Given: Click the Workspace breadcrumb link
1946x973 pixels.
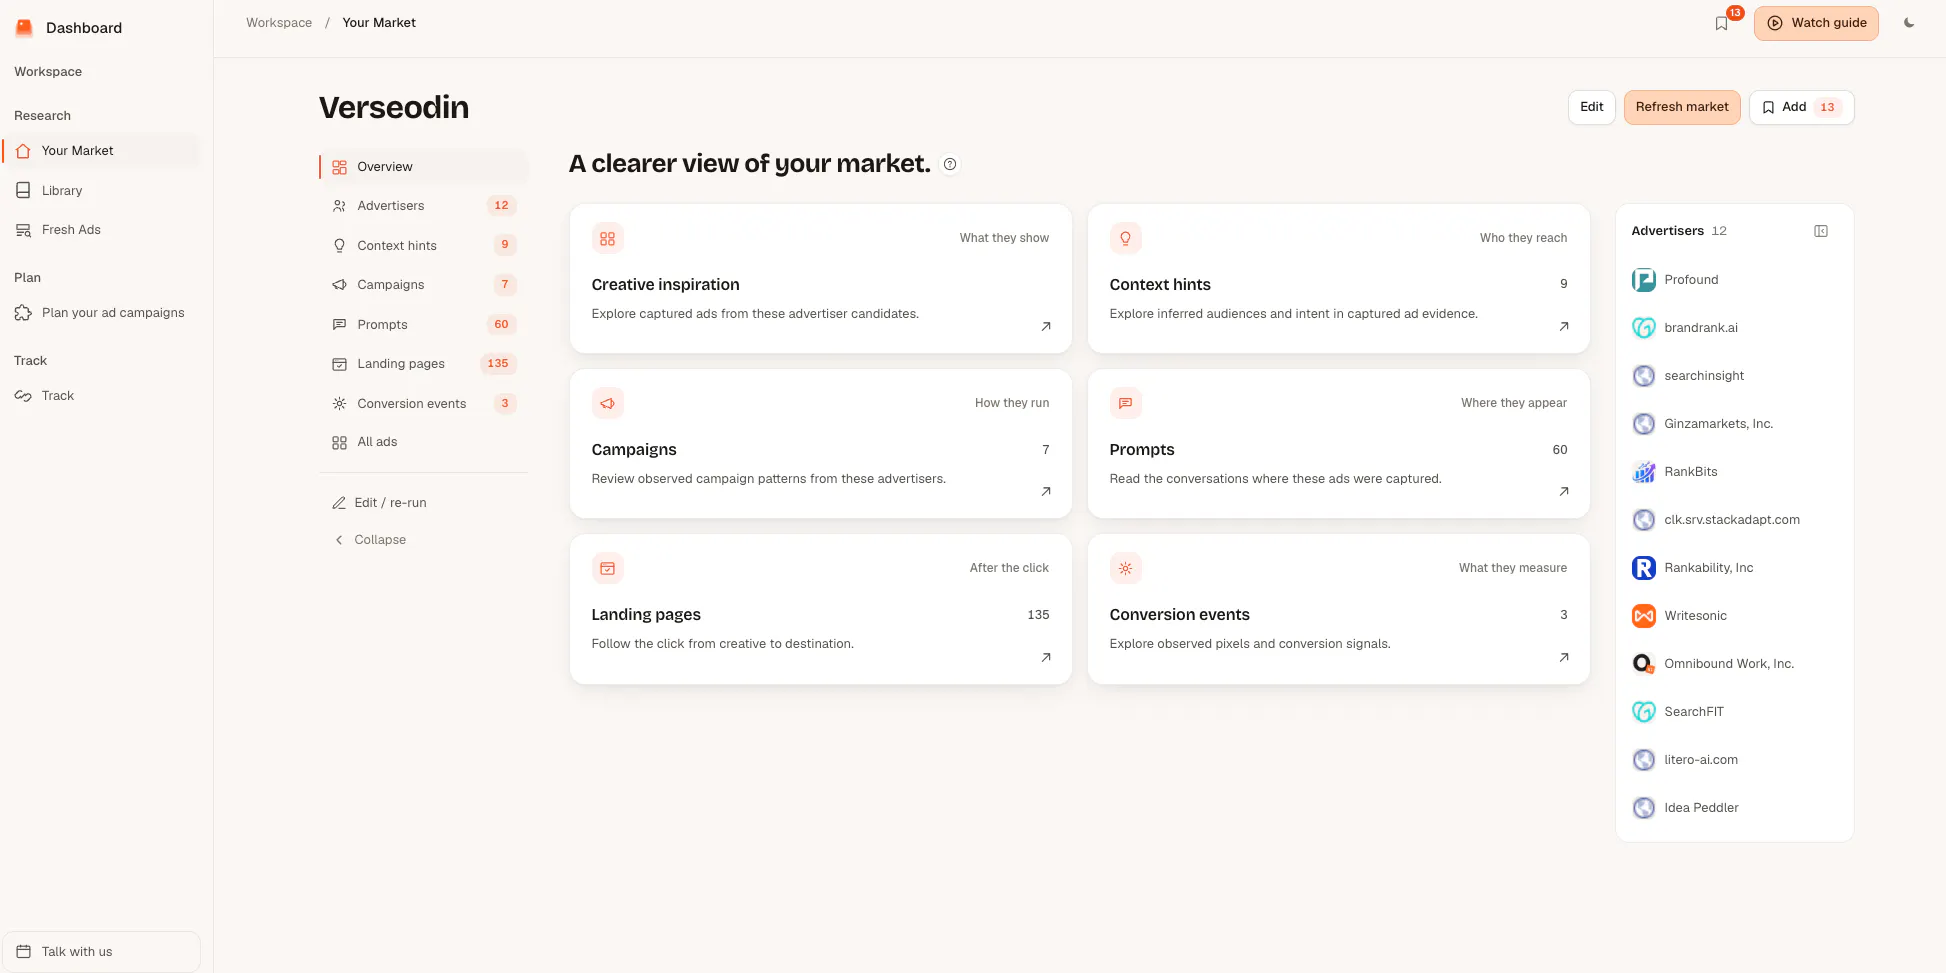Looking at the screenshot, I should tap(279, 23).
